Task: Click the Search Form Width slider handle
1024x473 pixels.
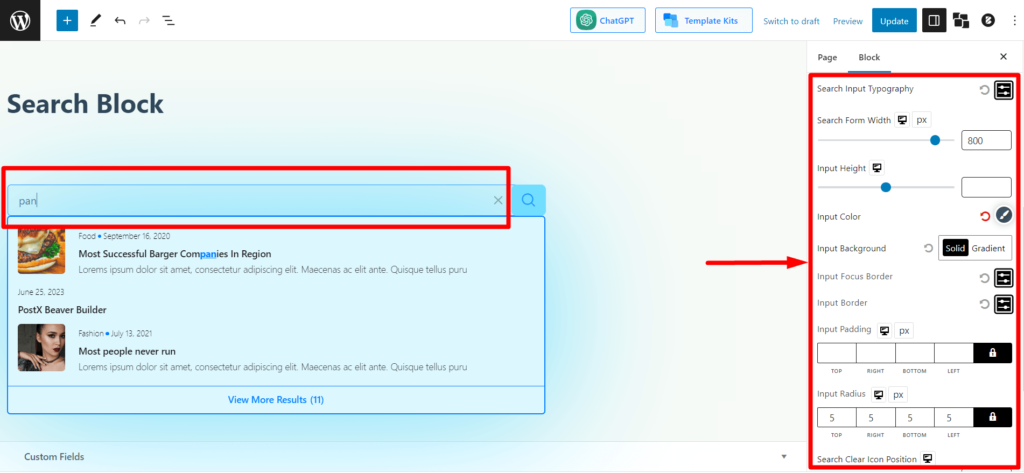Action: click(x=935, y=140)
